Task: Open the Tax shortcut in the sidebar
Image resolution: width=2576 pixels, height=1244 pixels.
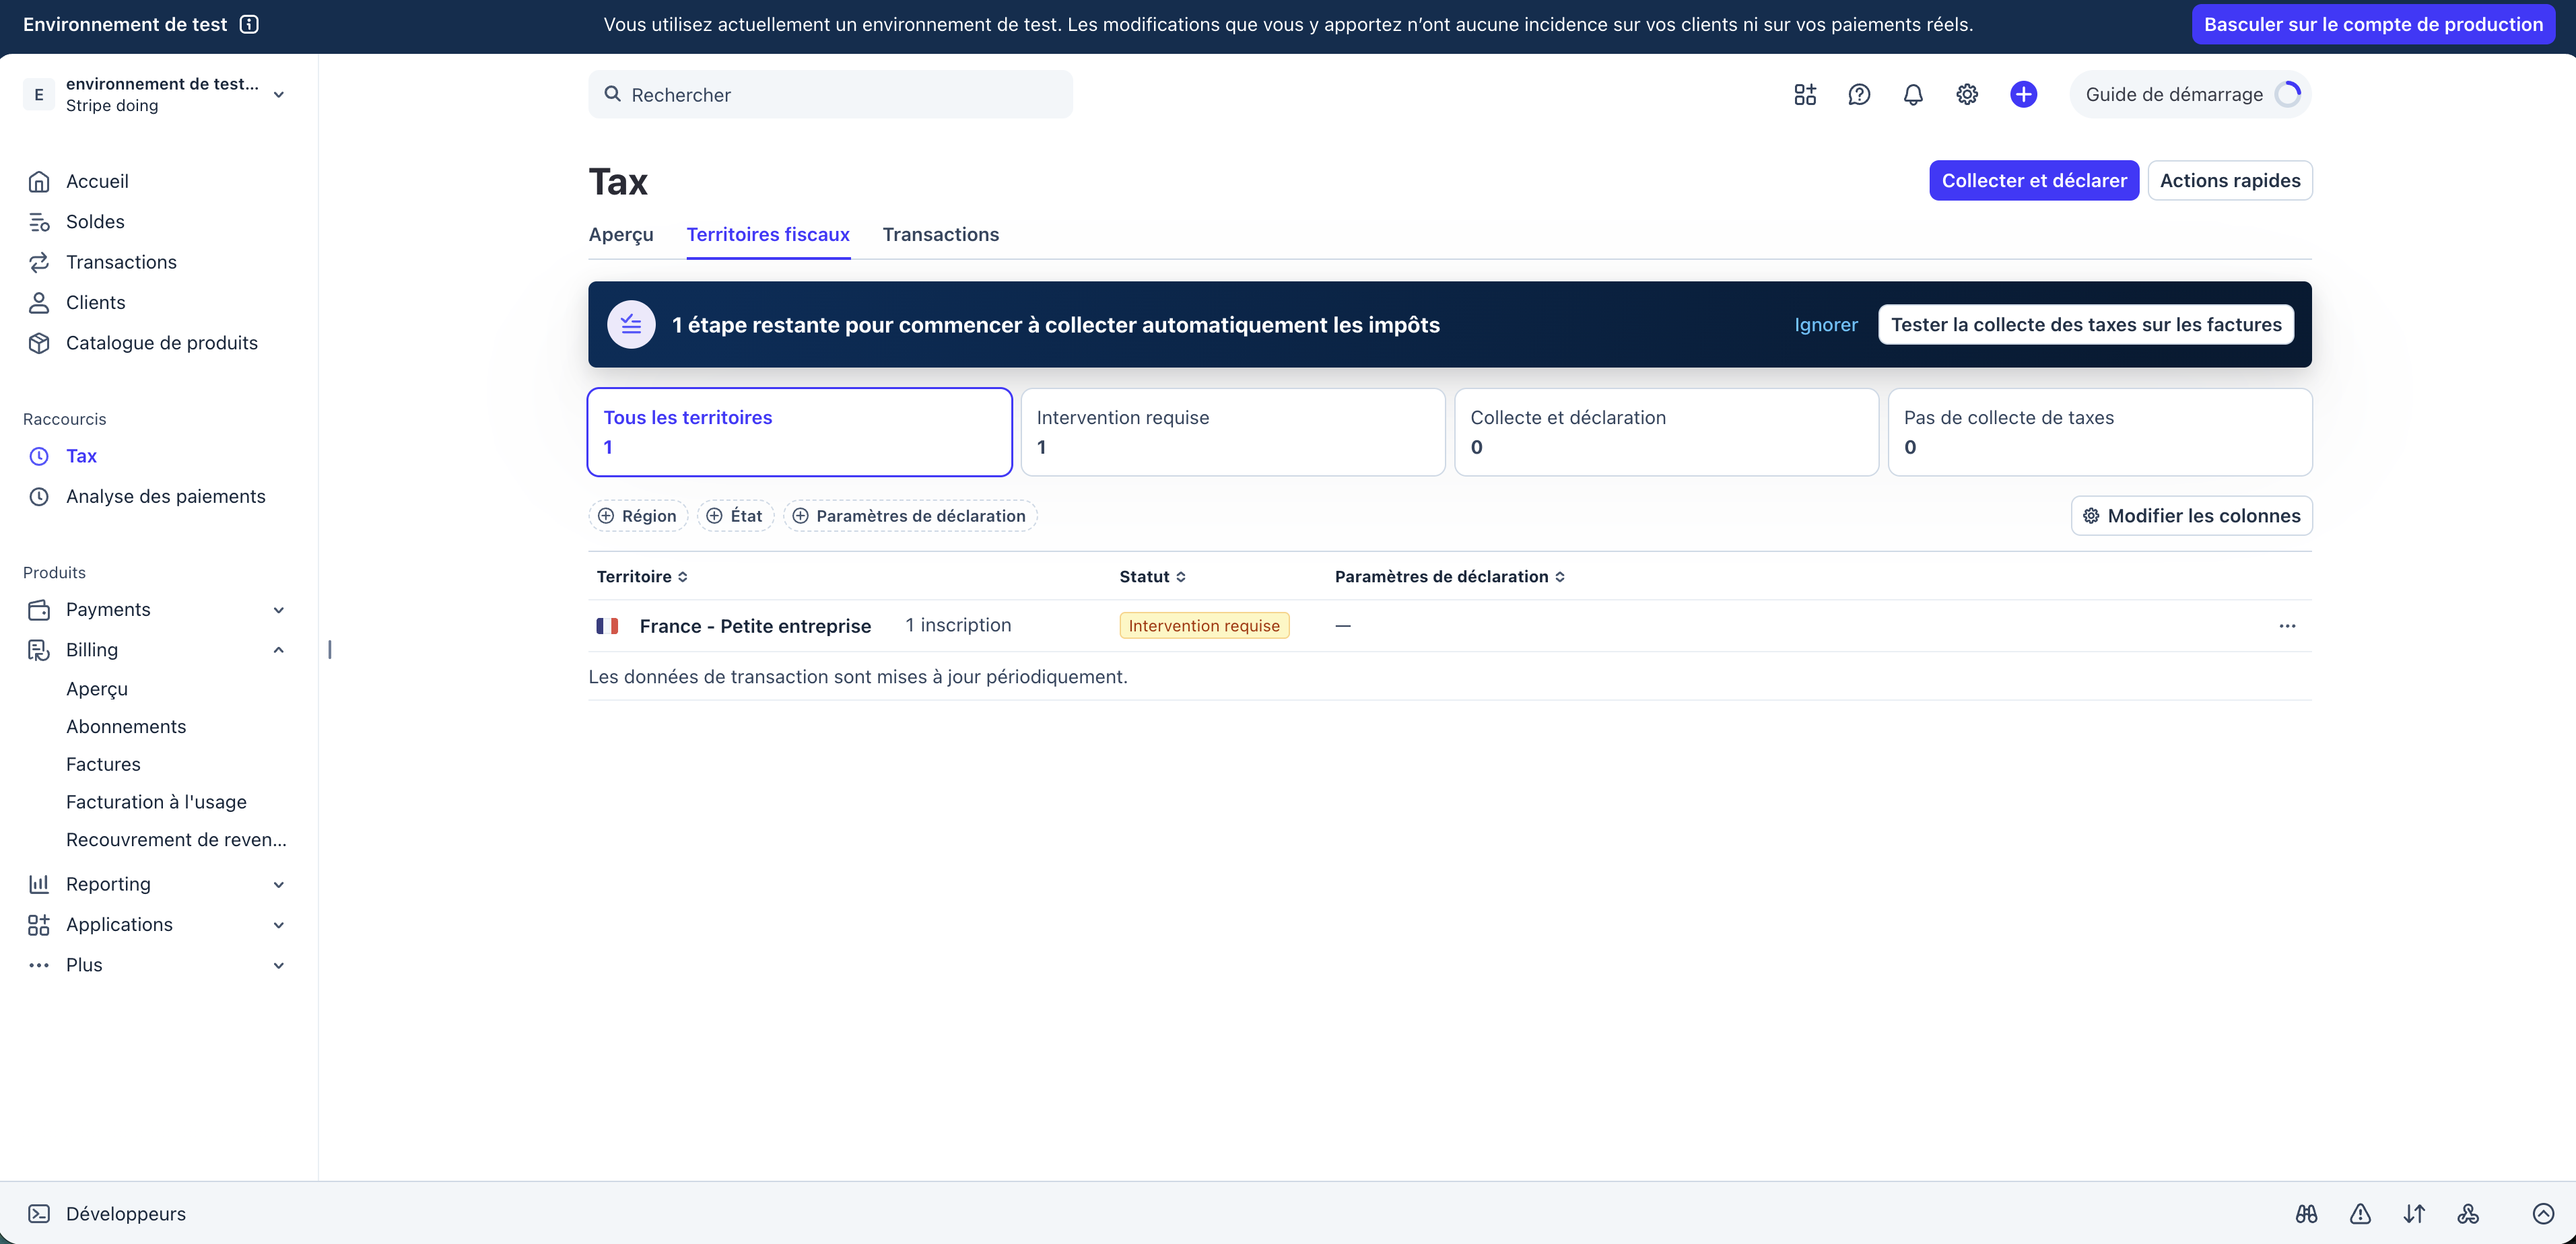Action: (x=81, y=456)
